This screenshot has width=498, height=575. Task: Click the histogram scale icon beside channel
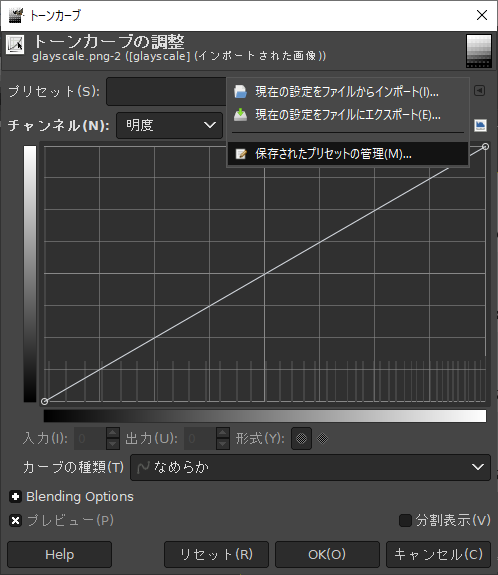[x=480, y=125]
